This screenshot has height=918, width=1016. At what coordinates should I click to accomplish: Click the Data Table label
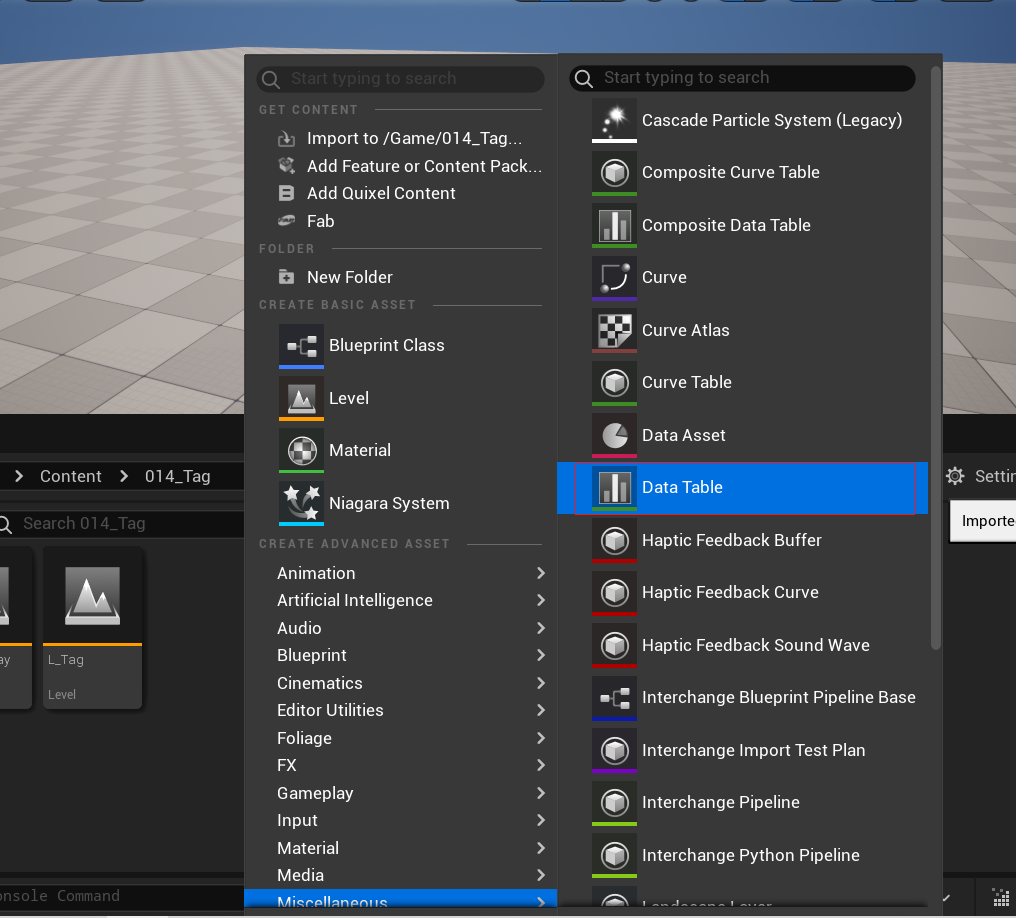pos(682,487)
